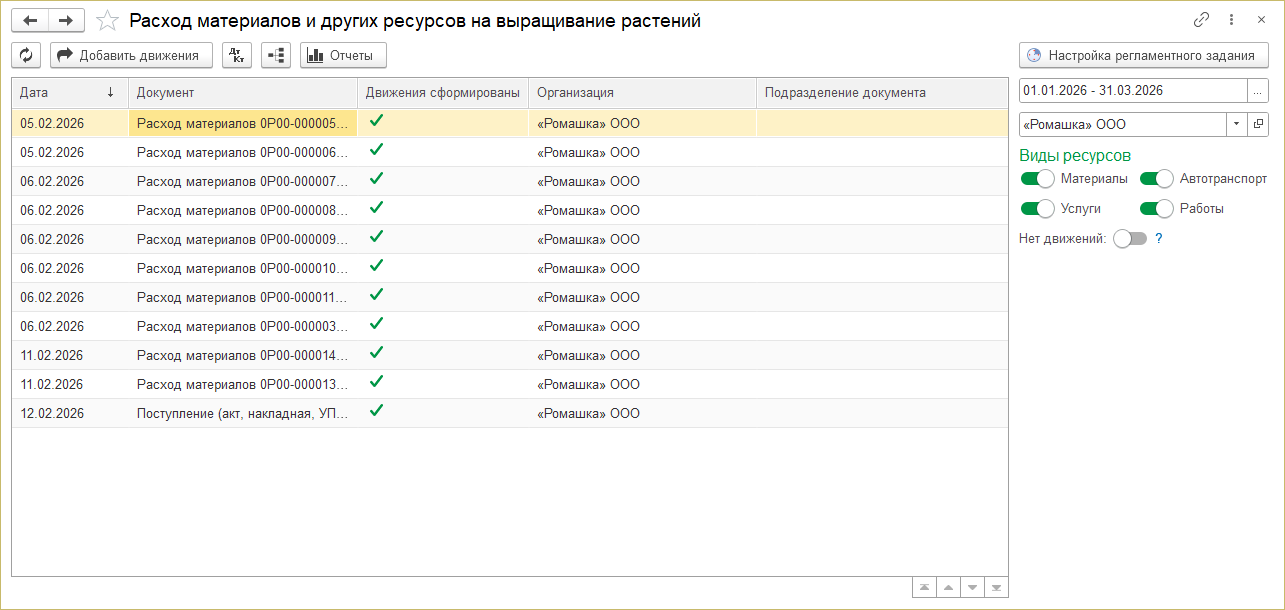Viewport: 1285px width, 610px height.
Task: Add this form to favorites star
Action: [x=108, y=20]
